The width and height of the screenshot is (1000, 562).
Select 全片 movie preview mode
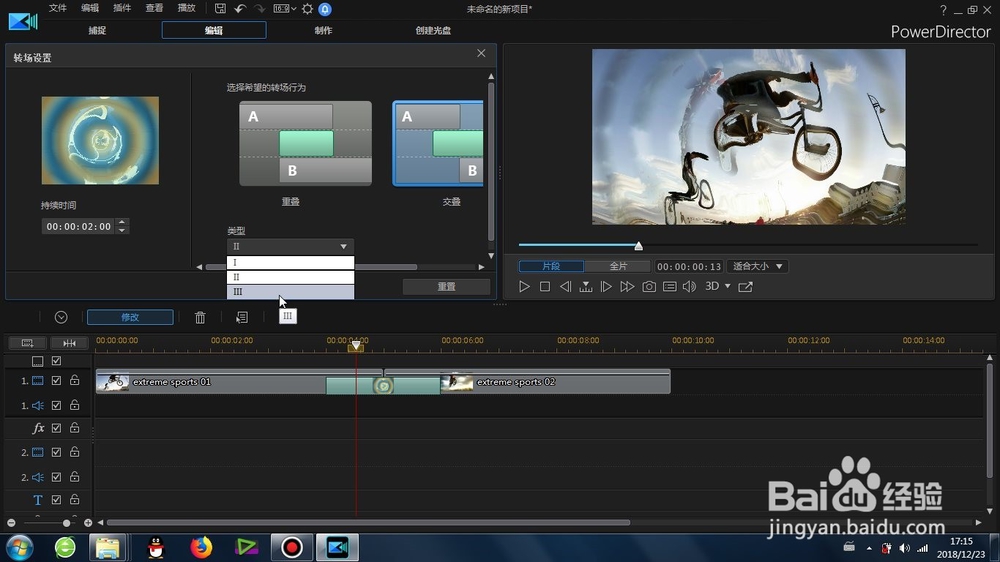618,266
